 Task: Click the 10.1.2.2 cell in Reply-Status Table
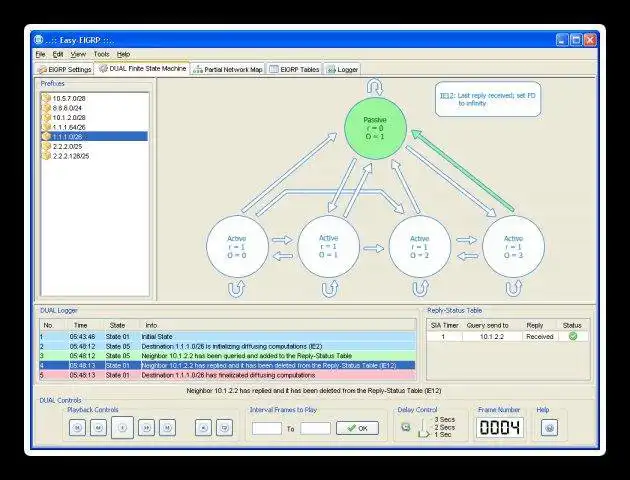[492, 337]
